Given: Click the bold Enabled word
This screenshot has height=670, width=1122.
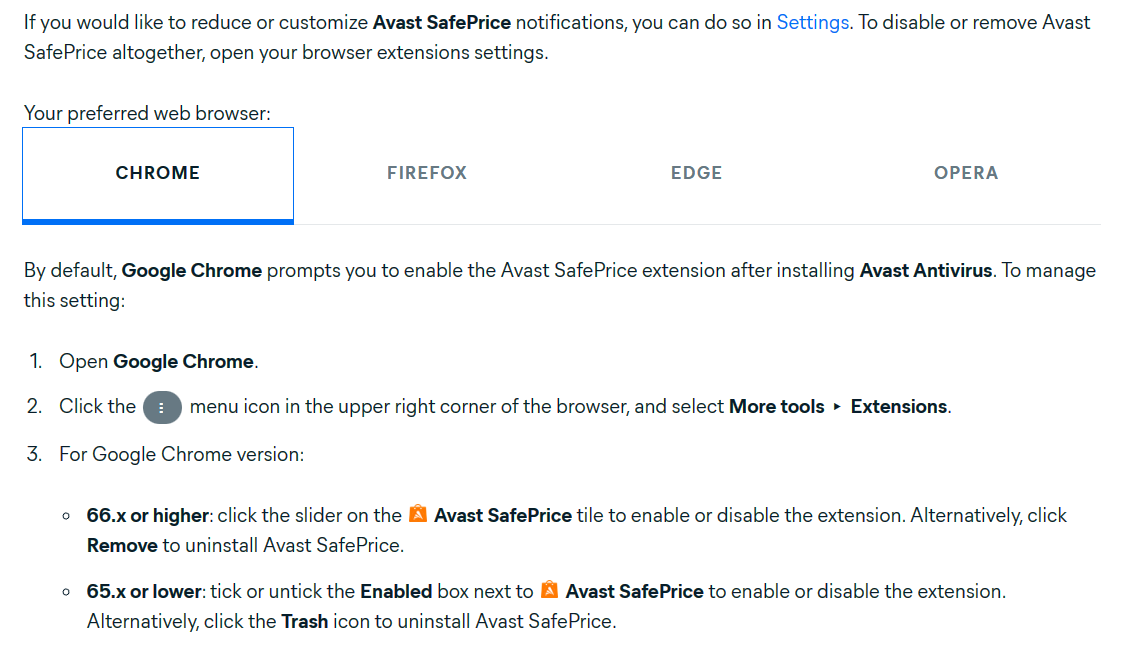Looking at the screenshot, I should [x=396, y=592].
